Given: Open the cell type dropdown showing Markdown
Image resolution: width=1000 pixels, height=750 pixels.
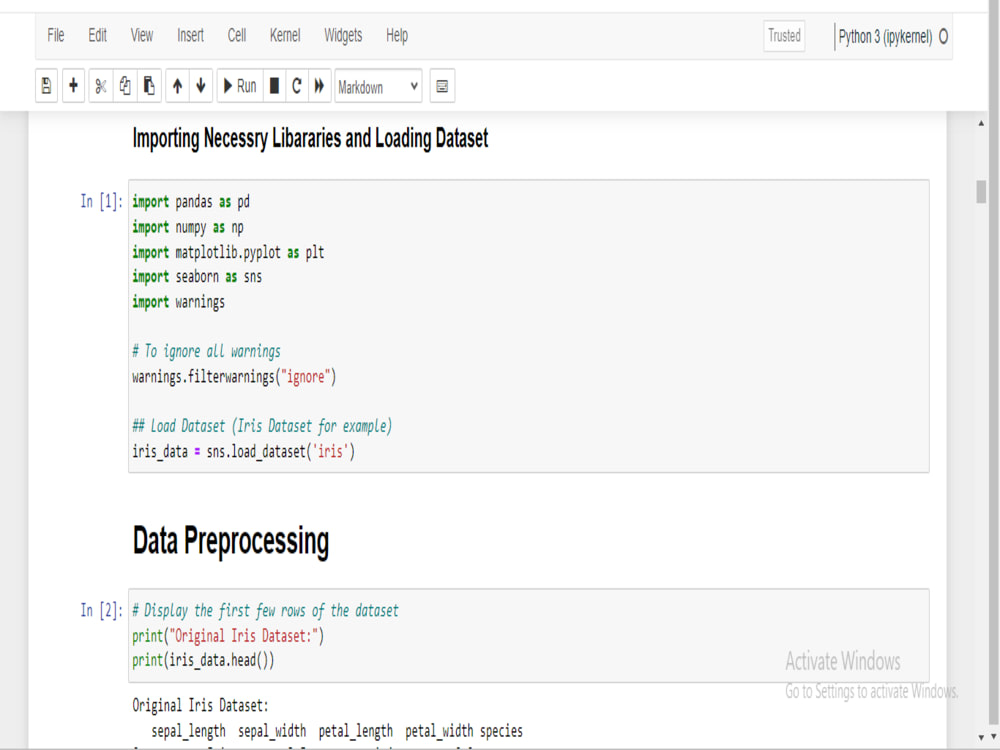Looking at the screenshot, I should [x=378, y=87].
